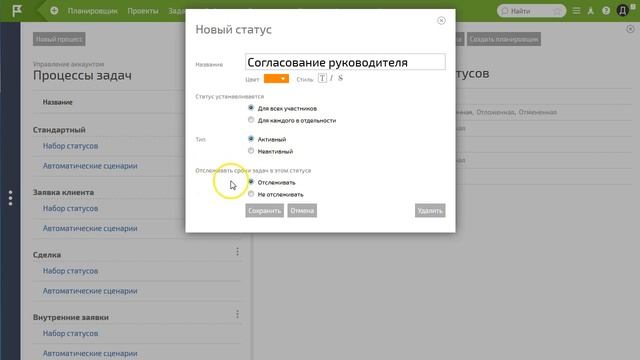Select the Не отслеживать radio option
Viewport: 640px width, 360px height.
click(x=251, y=194)
